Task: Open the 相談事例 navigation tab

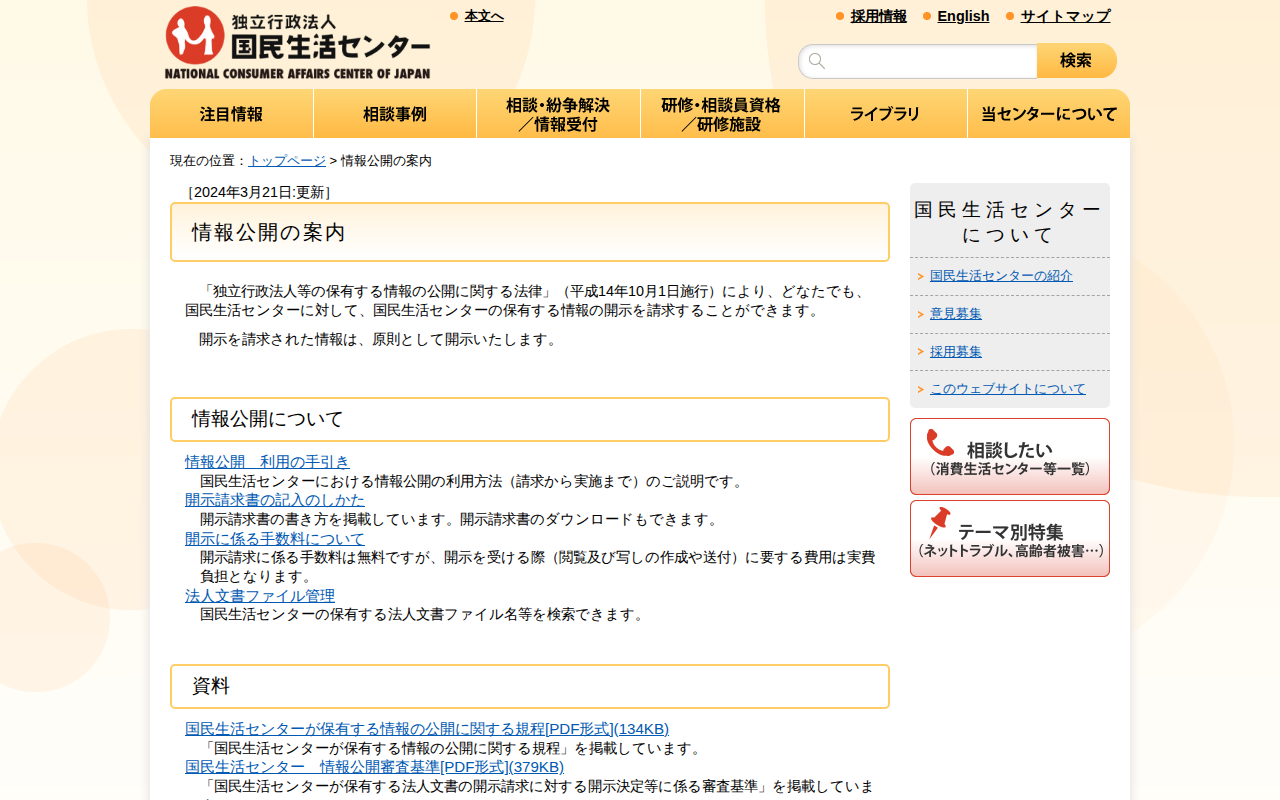Action: [x=395, y=114]
